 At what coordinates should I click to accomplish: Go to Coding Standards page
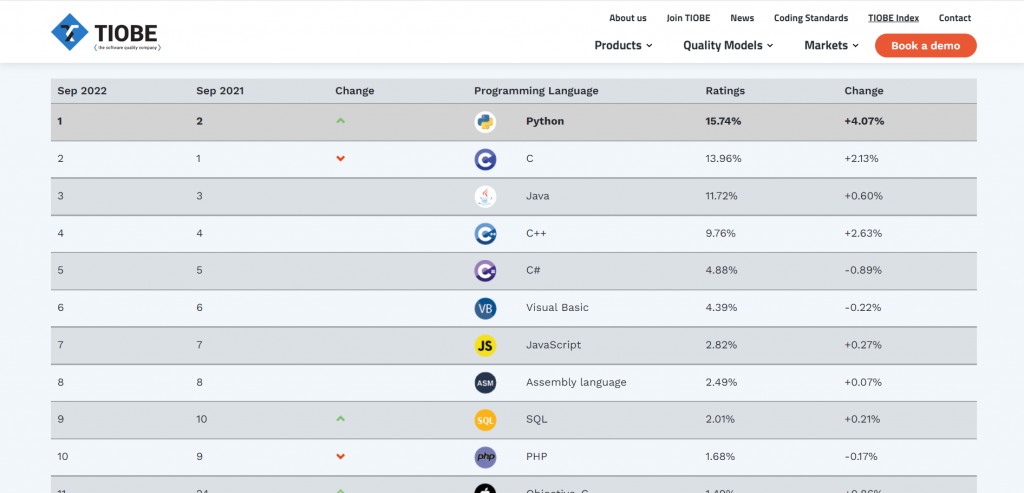(x=810, y=18)
